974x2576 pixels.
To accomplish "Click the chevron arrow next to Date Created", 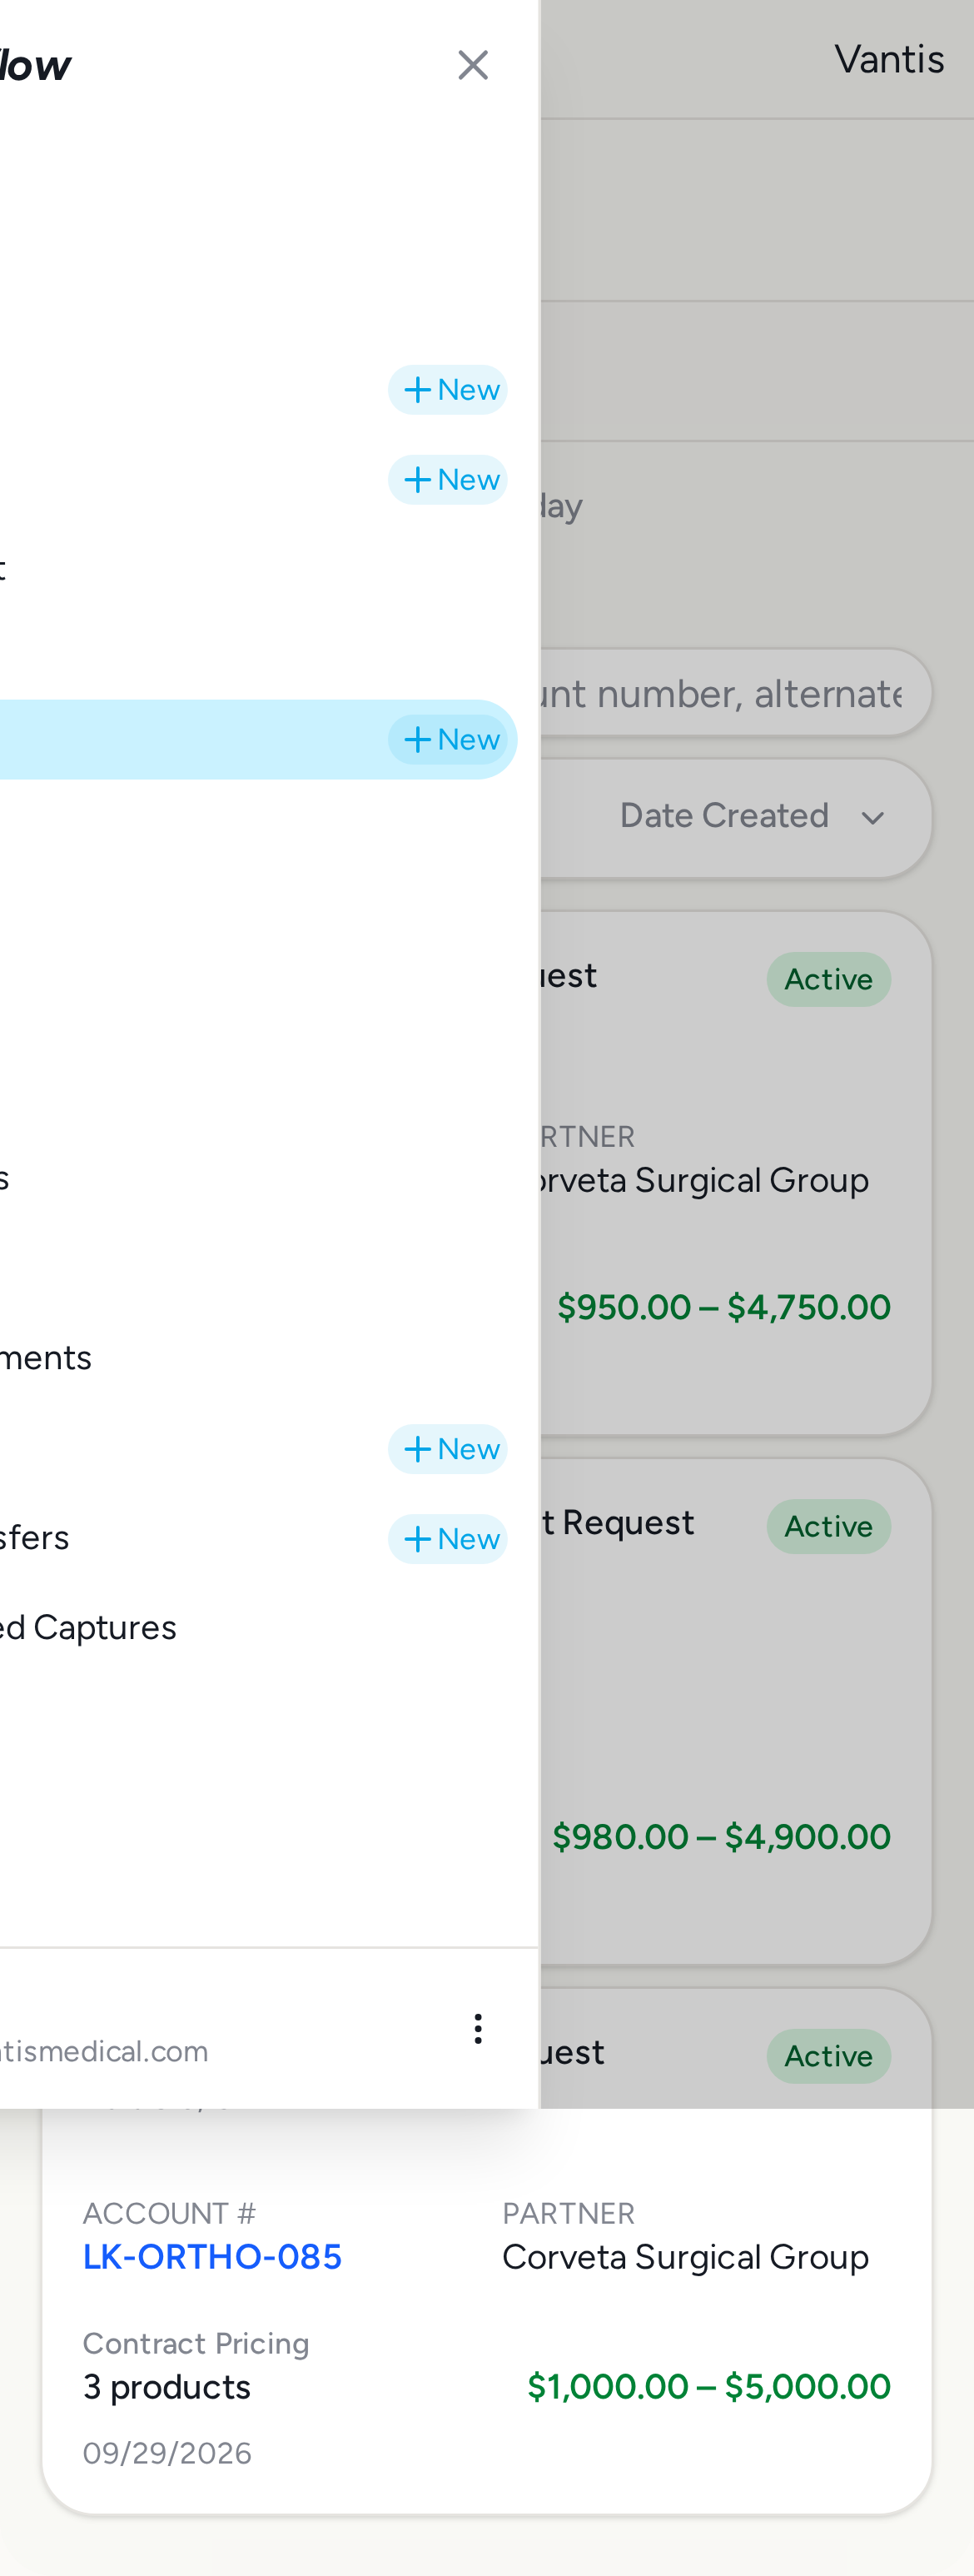I will pos(873,818).
